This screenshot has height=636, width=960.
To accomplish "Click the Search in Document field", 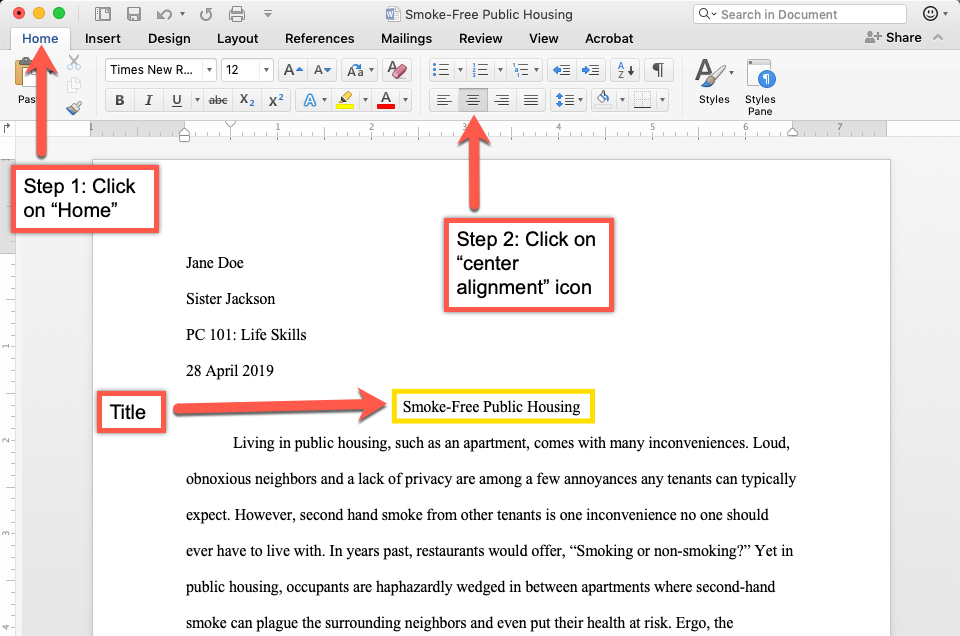I will click(x=800, y=14).
